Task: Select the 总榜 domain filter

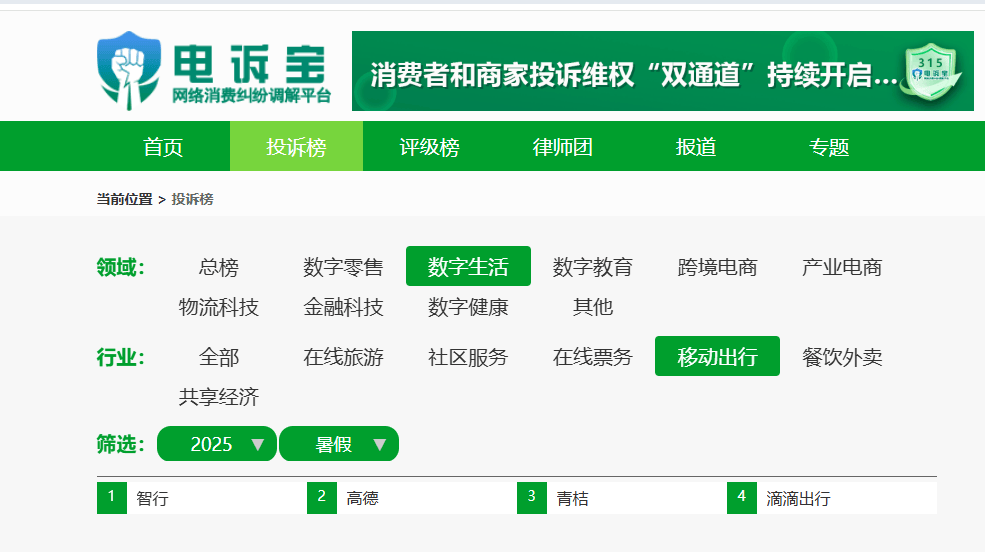Action: click(218, 267)
